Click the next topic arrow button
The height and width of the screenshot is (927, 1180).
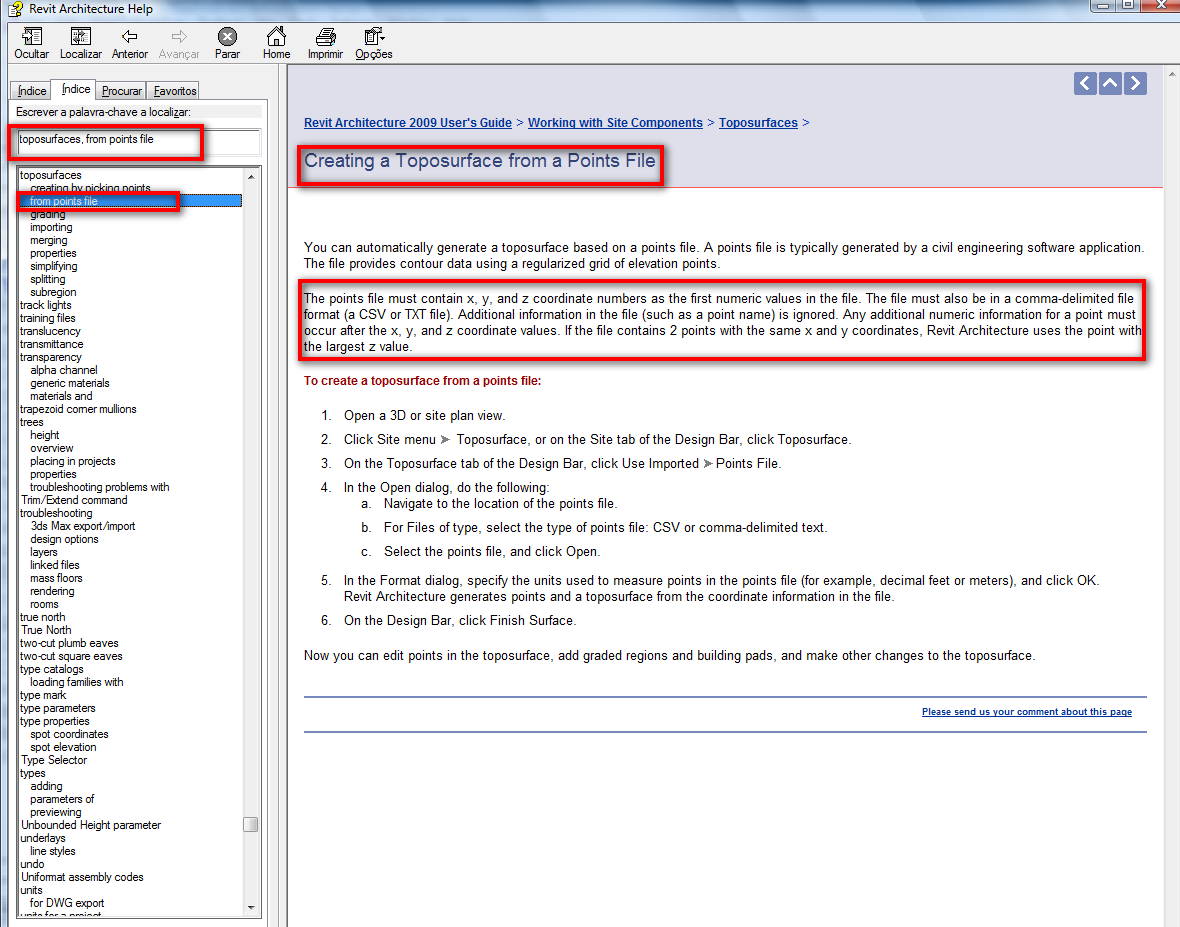tap(1136, 83)
